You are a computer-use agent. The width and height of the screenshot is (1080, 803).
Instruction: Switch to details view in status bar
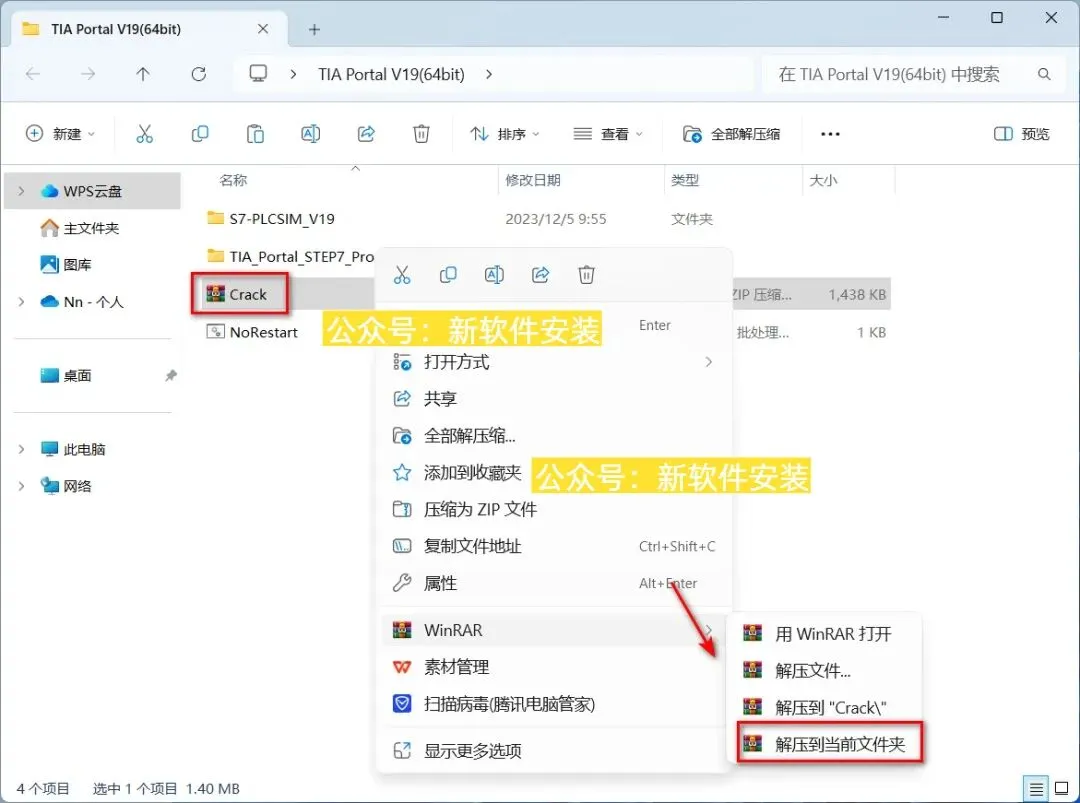[x=1036, y=789]
